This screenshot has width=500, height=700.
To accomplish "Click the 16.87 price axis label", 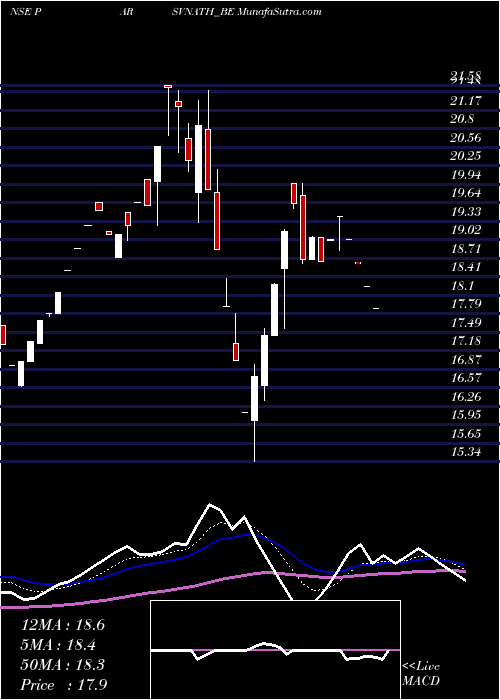I will coord(466,360).
